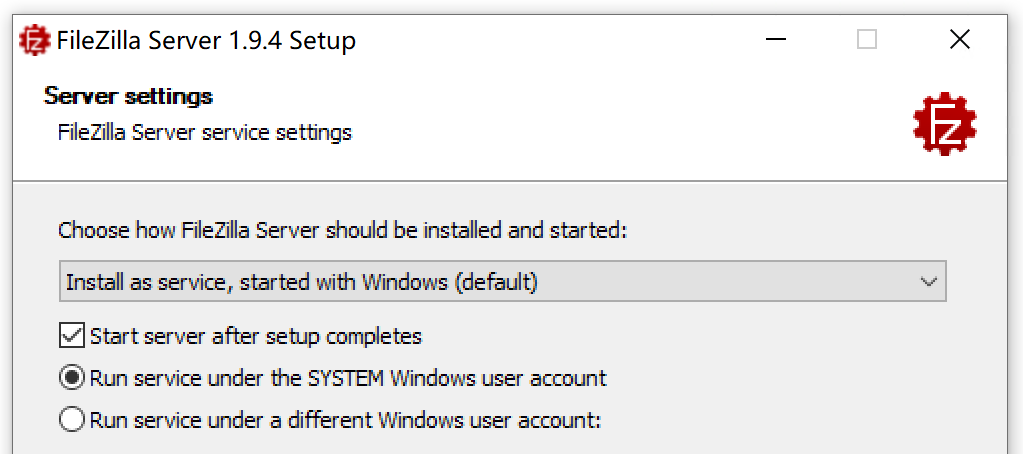The image size is (1023, 454).
Task: Uncheck the Start server after setup checkbox
Action: 72,337
